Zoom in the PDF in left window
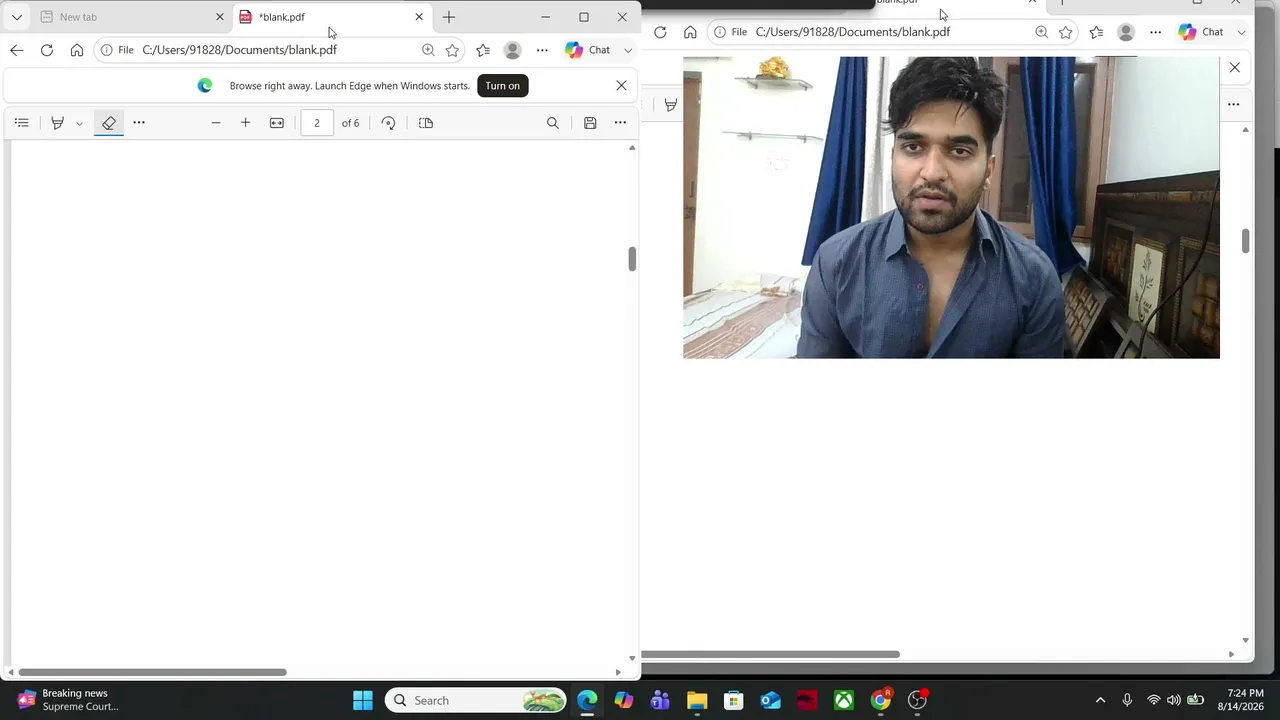This screenshot has width=1280, height=720. click(x=245, y=123)
